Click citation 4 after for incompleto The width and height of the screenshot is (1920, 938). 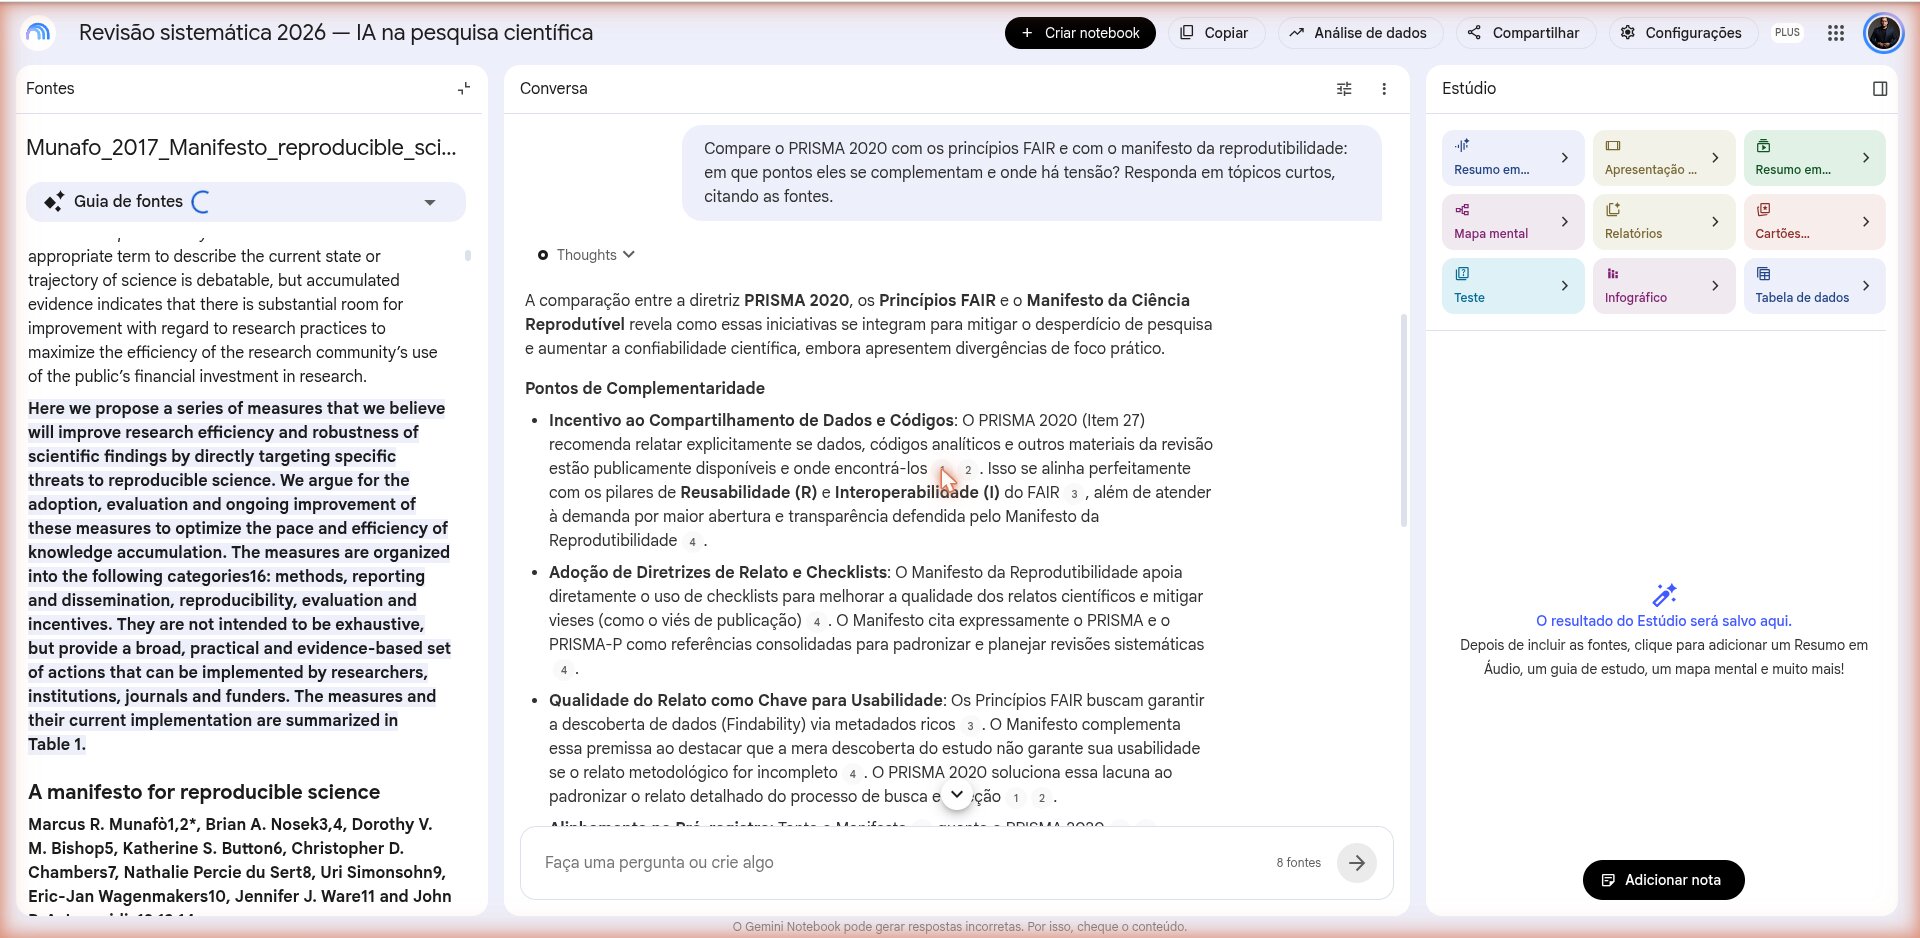click(x=852, y=773)
